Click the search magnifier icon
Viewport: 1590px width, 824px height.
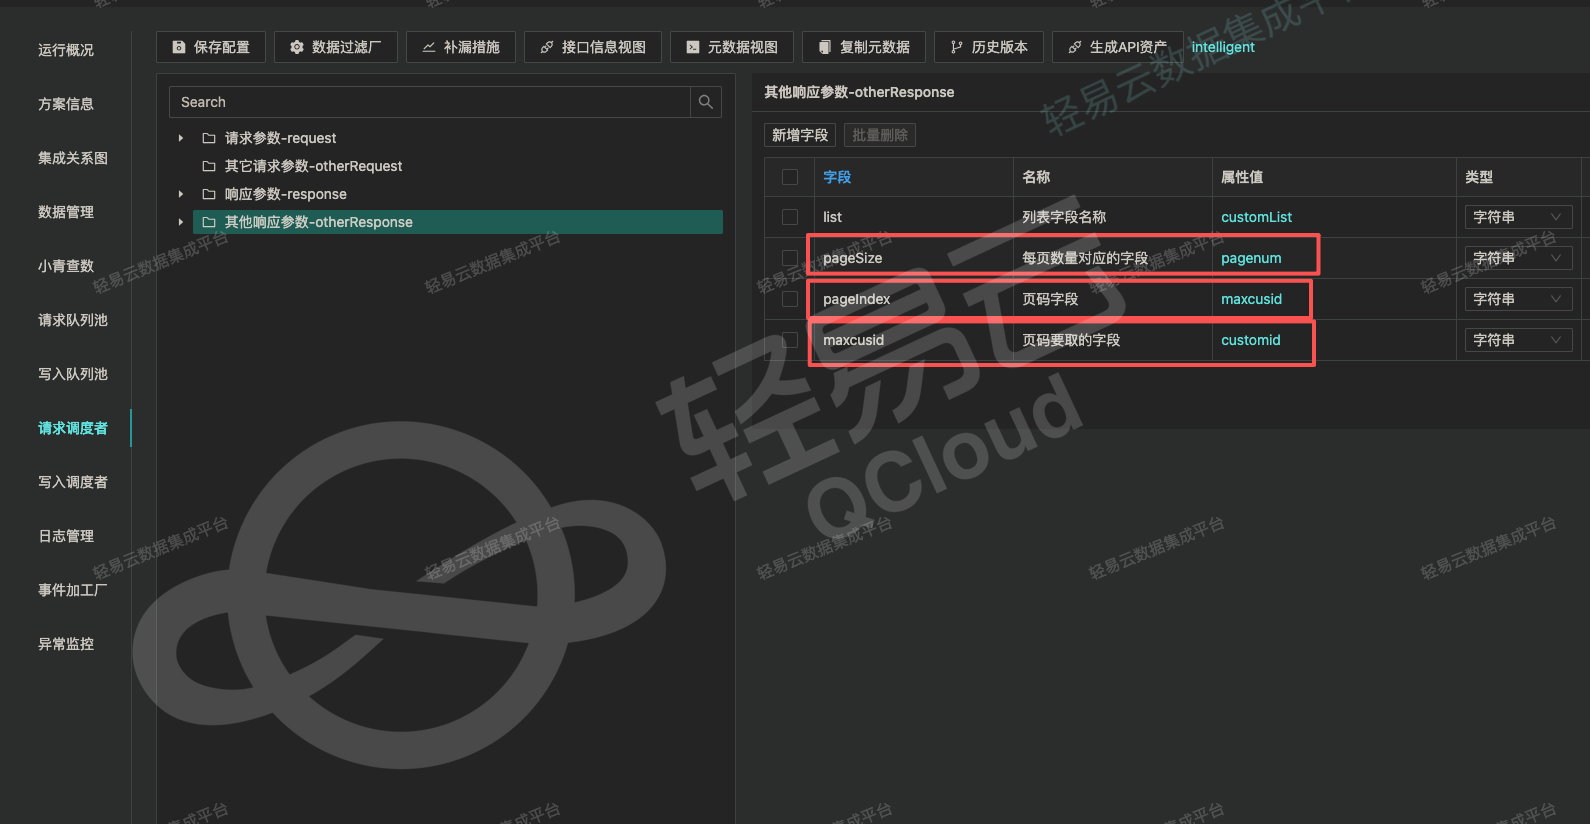[x=706, y=102]
